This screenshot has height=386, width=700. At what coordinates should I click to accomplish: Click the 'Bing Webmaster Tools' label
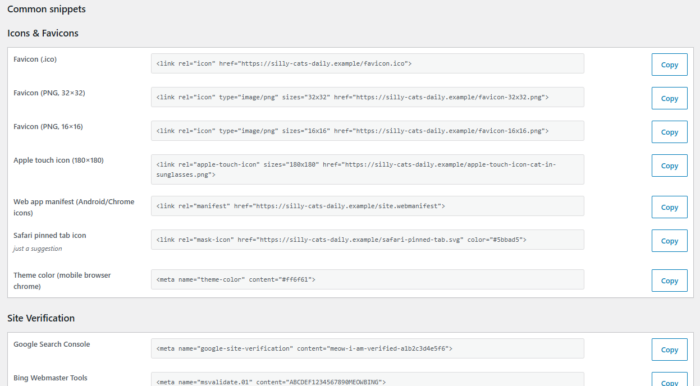[x=50, y=378]
